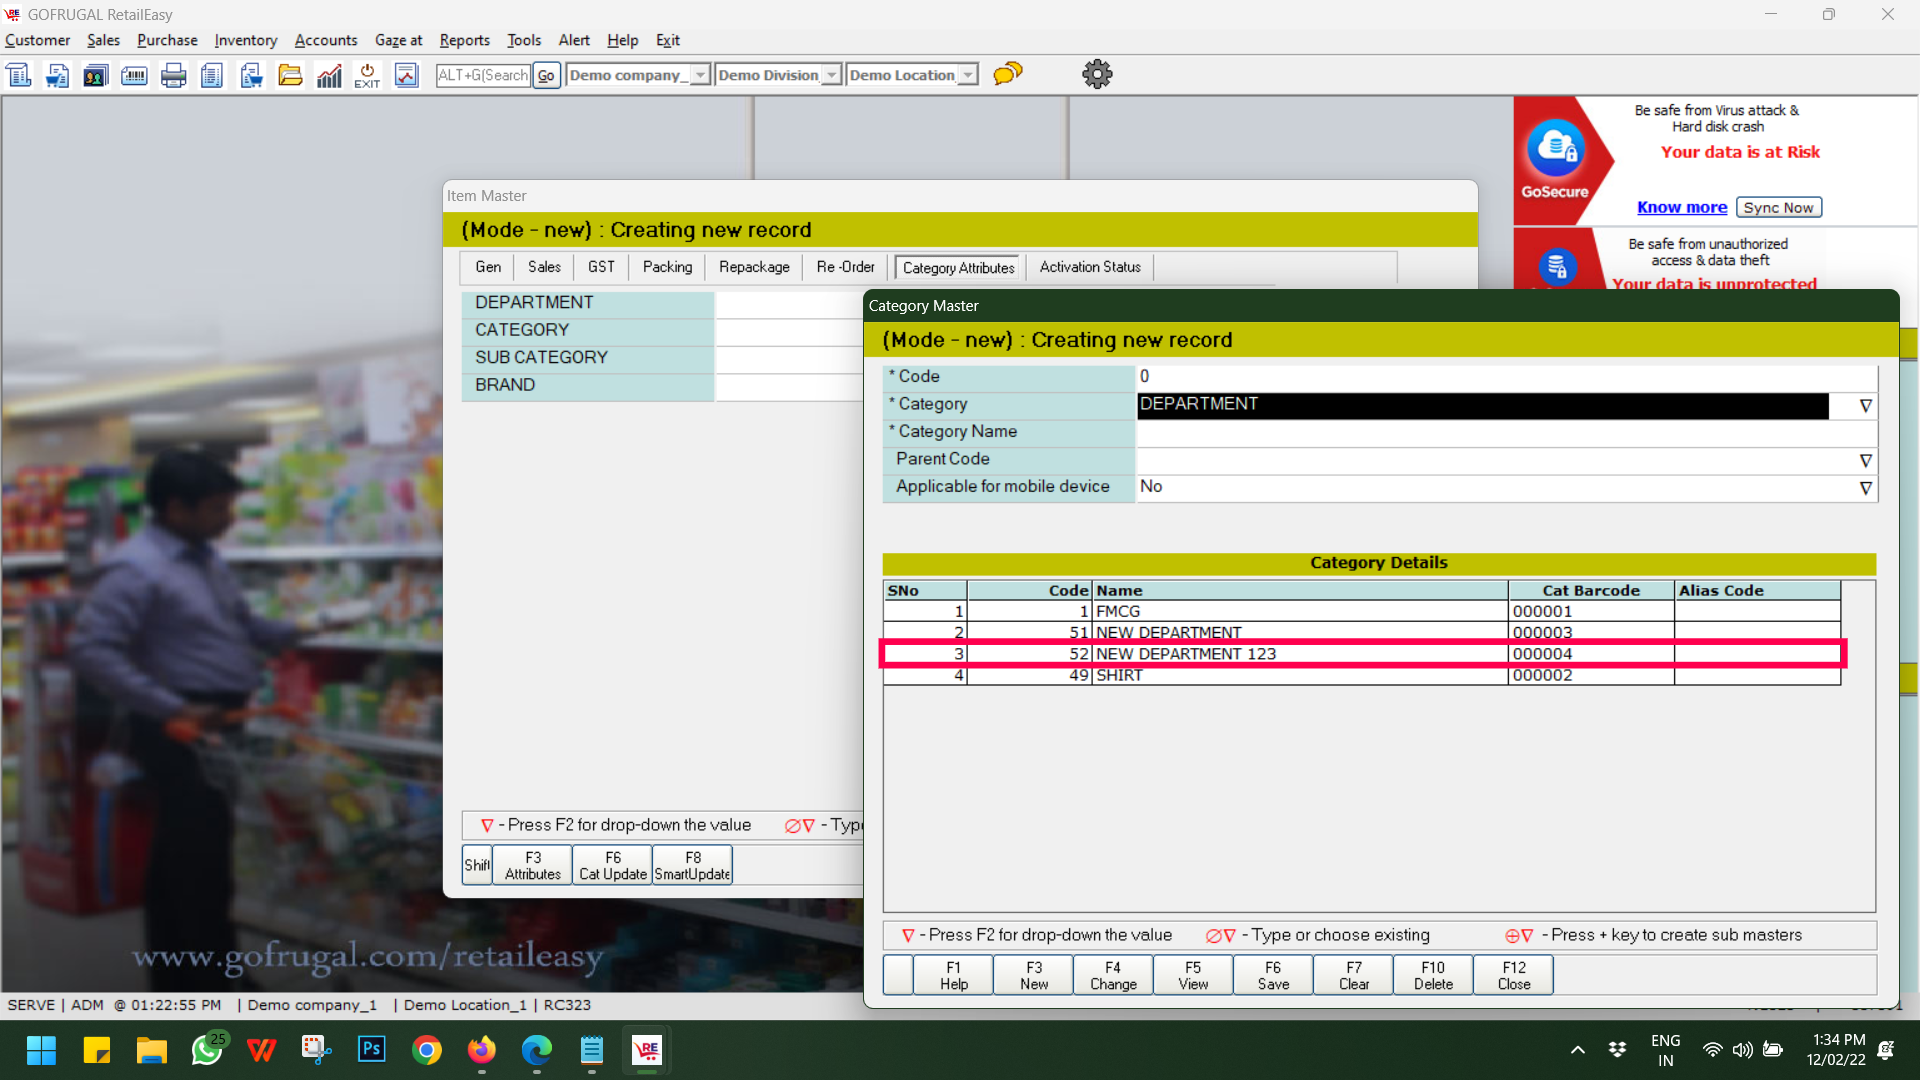1920x1080 pixels.
Task: Select the SHIRT row in Category Details
Action: click(1300, 676)
